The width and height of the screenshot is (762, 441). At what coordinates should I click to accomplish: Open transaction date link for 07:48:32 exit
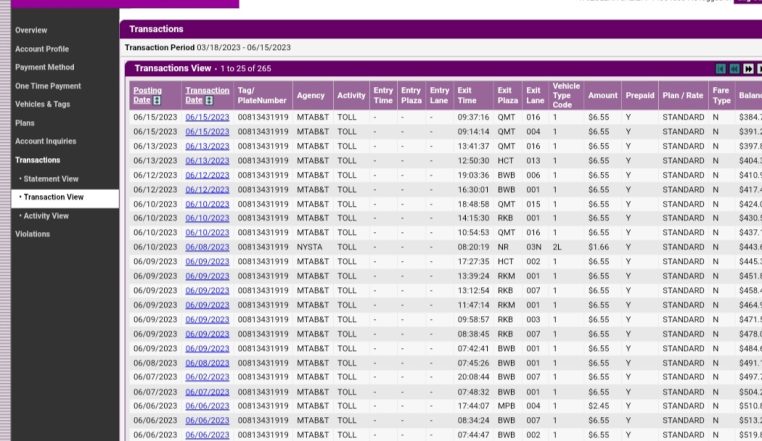tap(207, 392)
